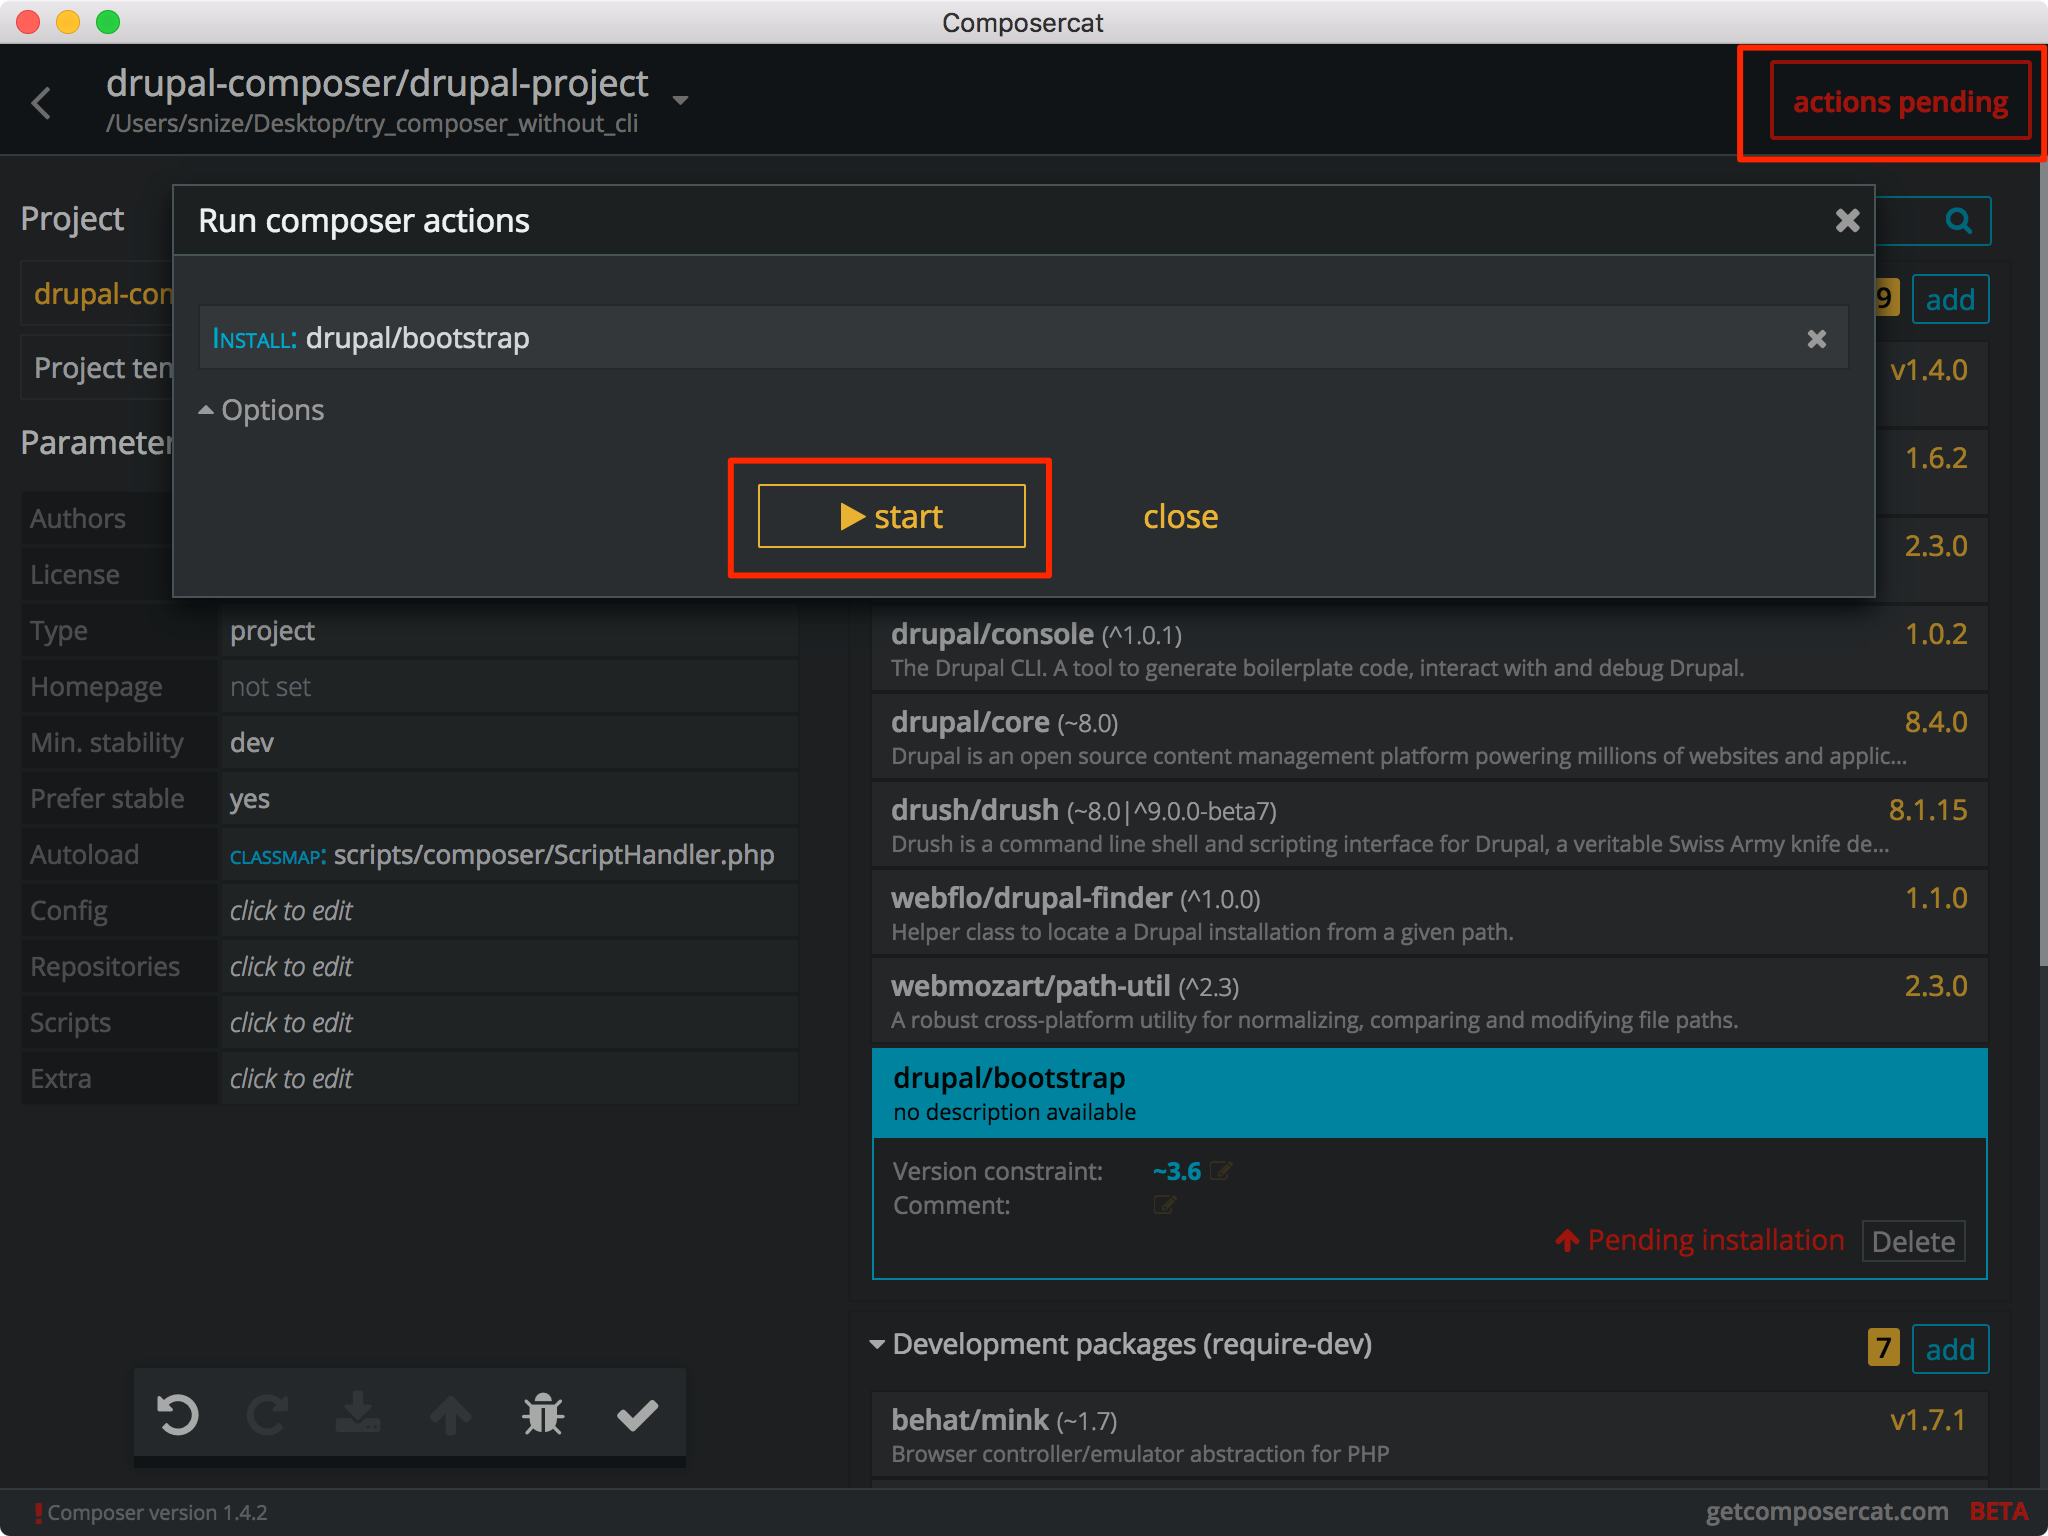
Task: Edit the Comment field pencil icon
Action: (1164, 1205)
